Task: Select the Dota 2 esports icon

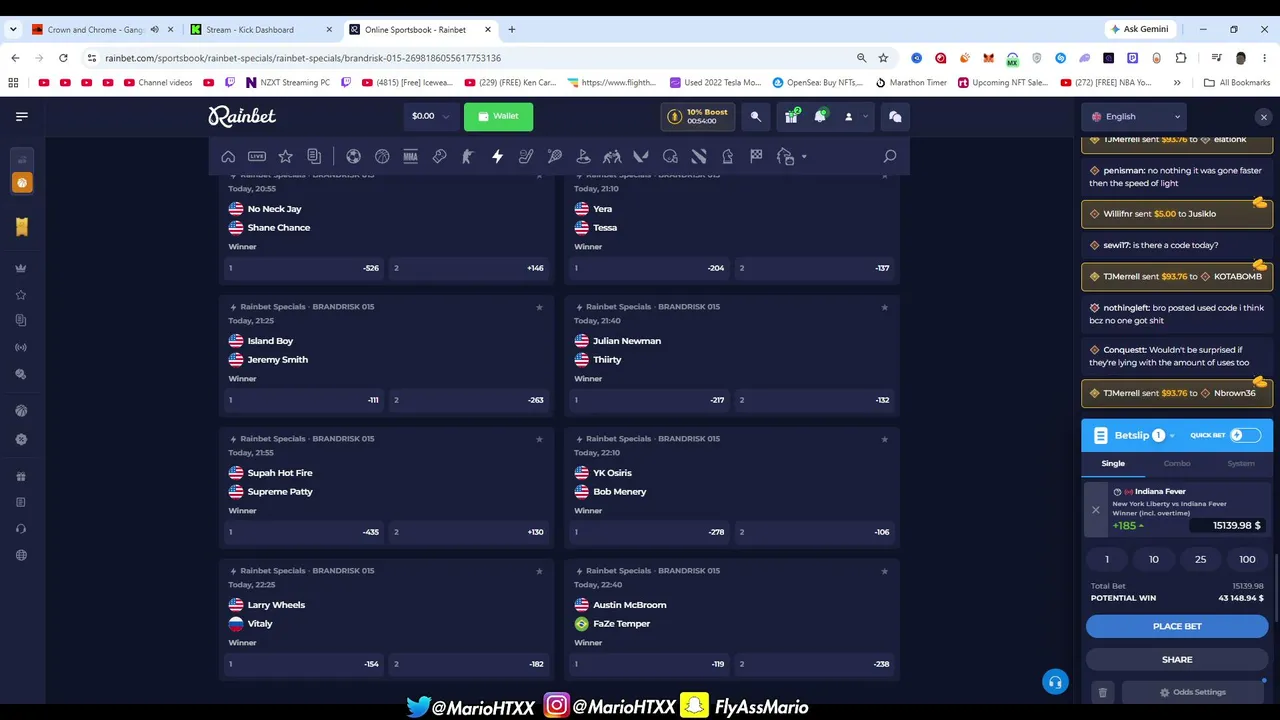Action: pos(699,156)
